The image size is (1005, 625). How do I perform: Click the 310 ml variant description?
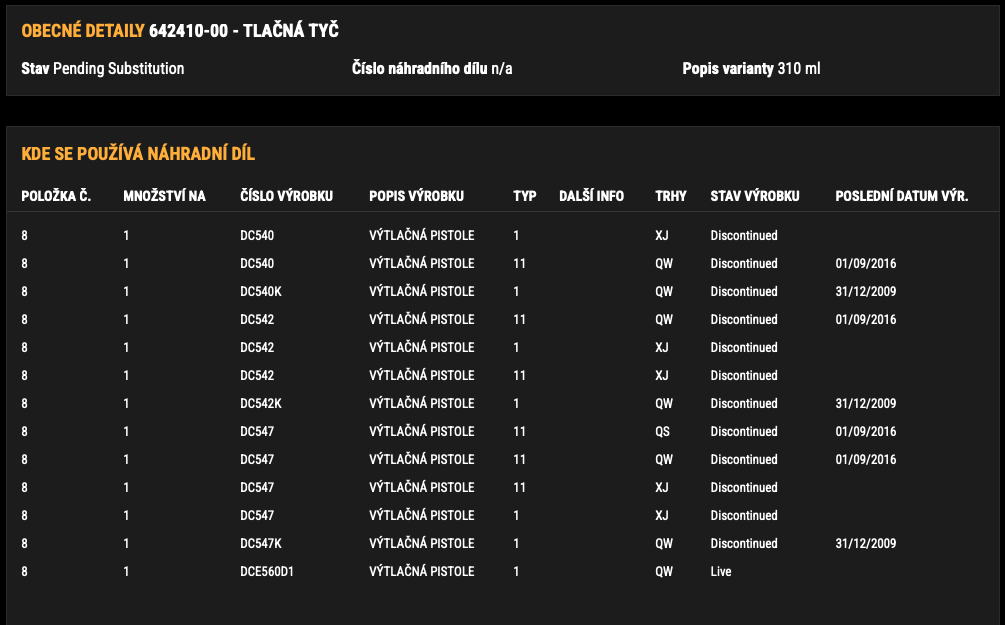pyautogui.click(x=799, y=69)
